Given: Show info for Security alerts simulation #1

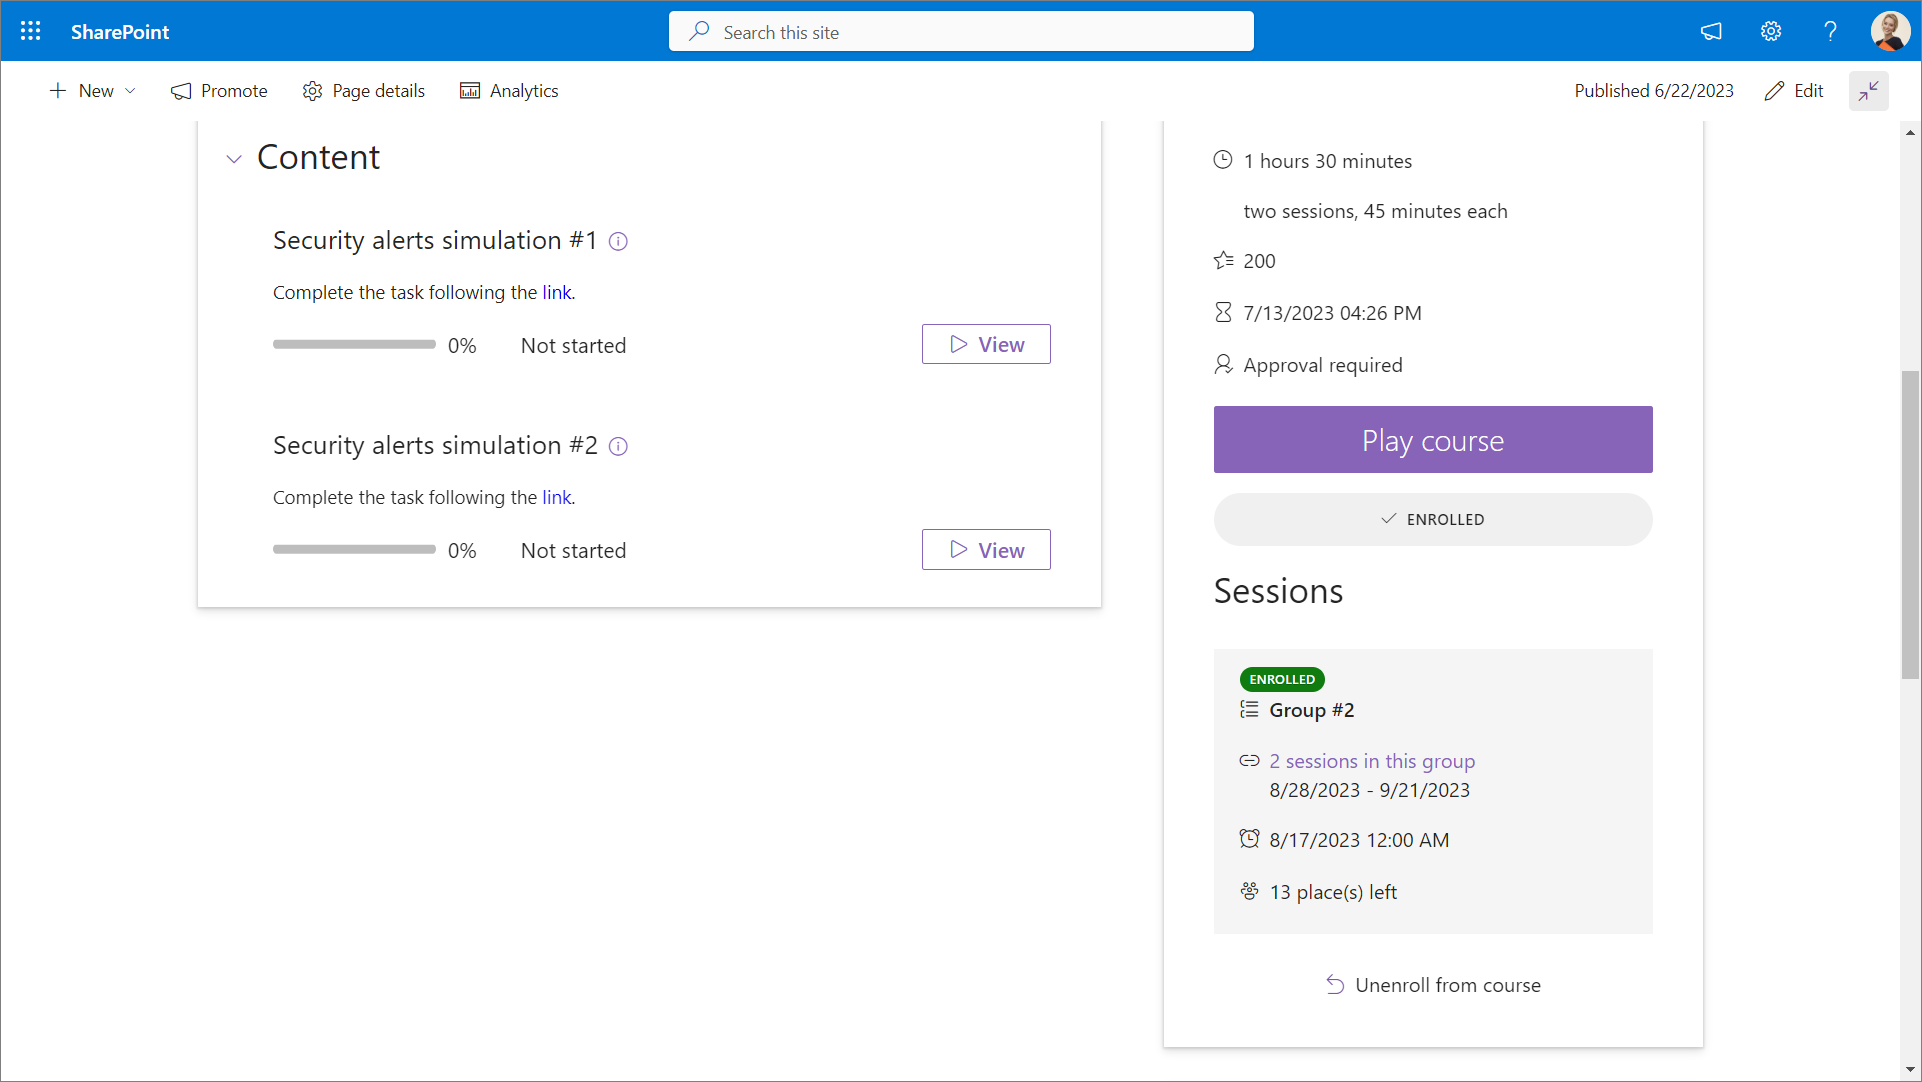Looking at the screenshot, I should (x=618, y=241).
